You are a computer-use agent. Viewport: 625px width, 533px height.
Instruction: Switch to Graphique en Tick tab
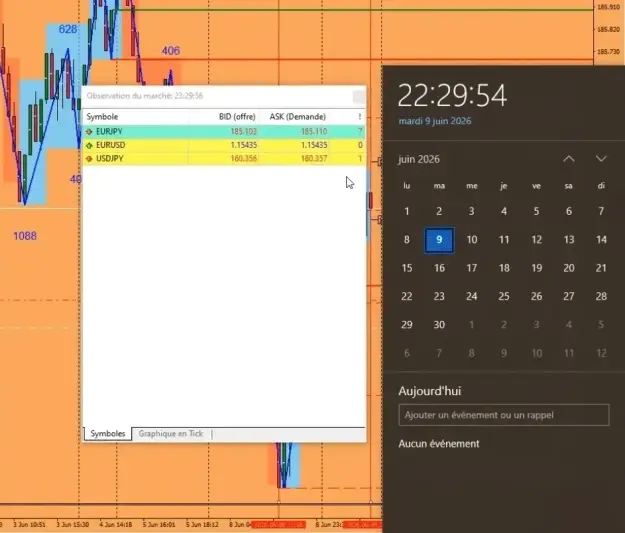[171, 434]
